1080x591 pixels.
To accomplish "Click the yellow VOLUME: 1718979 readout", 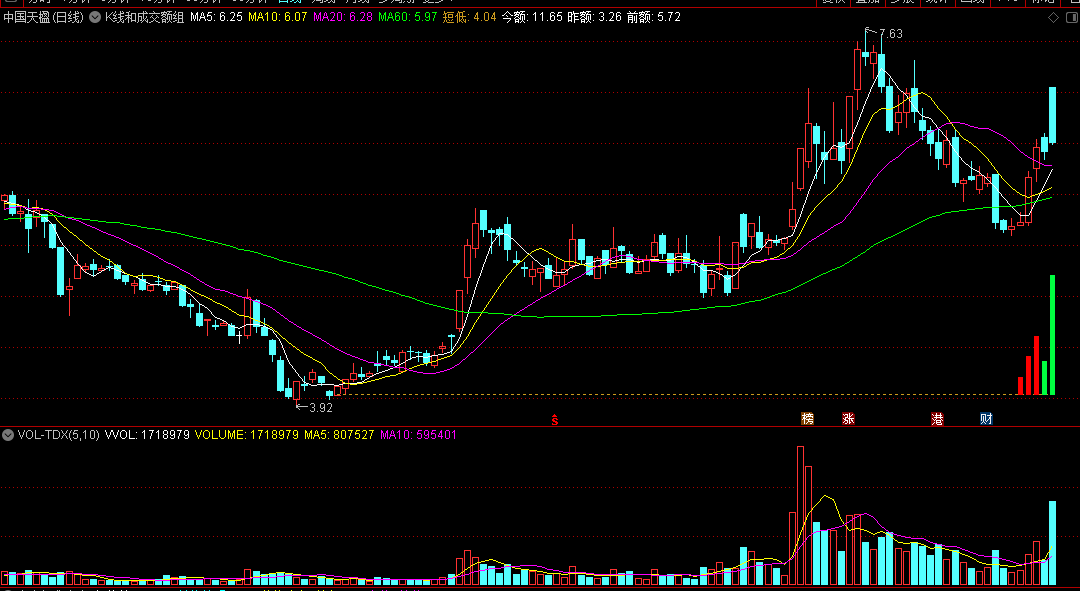I will (x=247, y=435).
